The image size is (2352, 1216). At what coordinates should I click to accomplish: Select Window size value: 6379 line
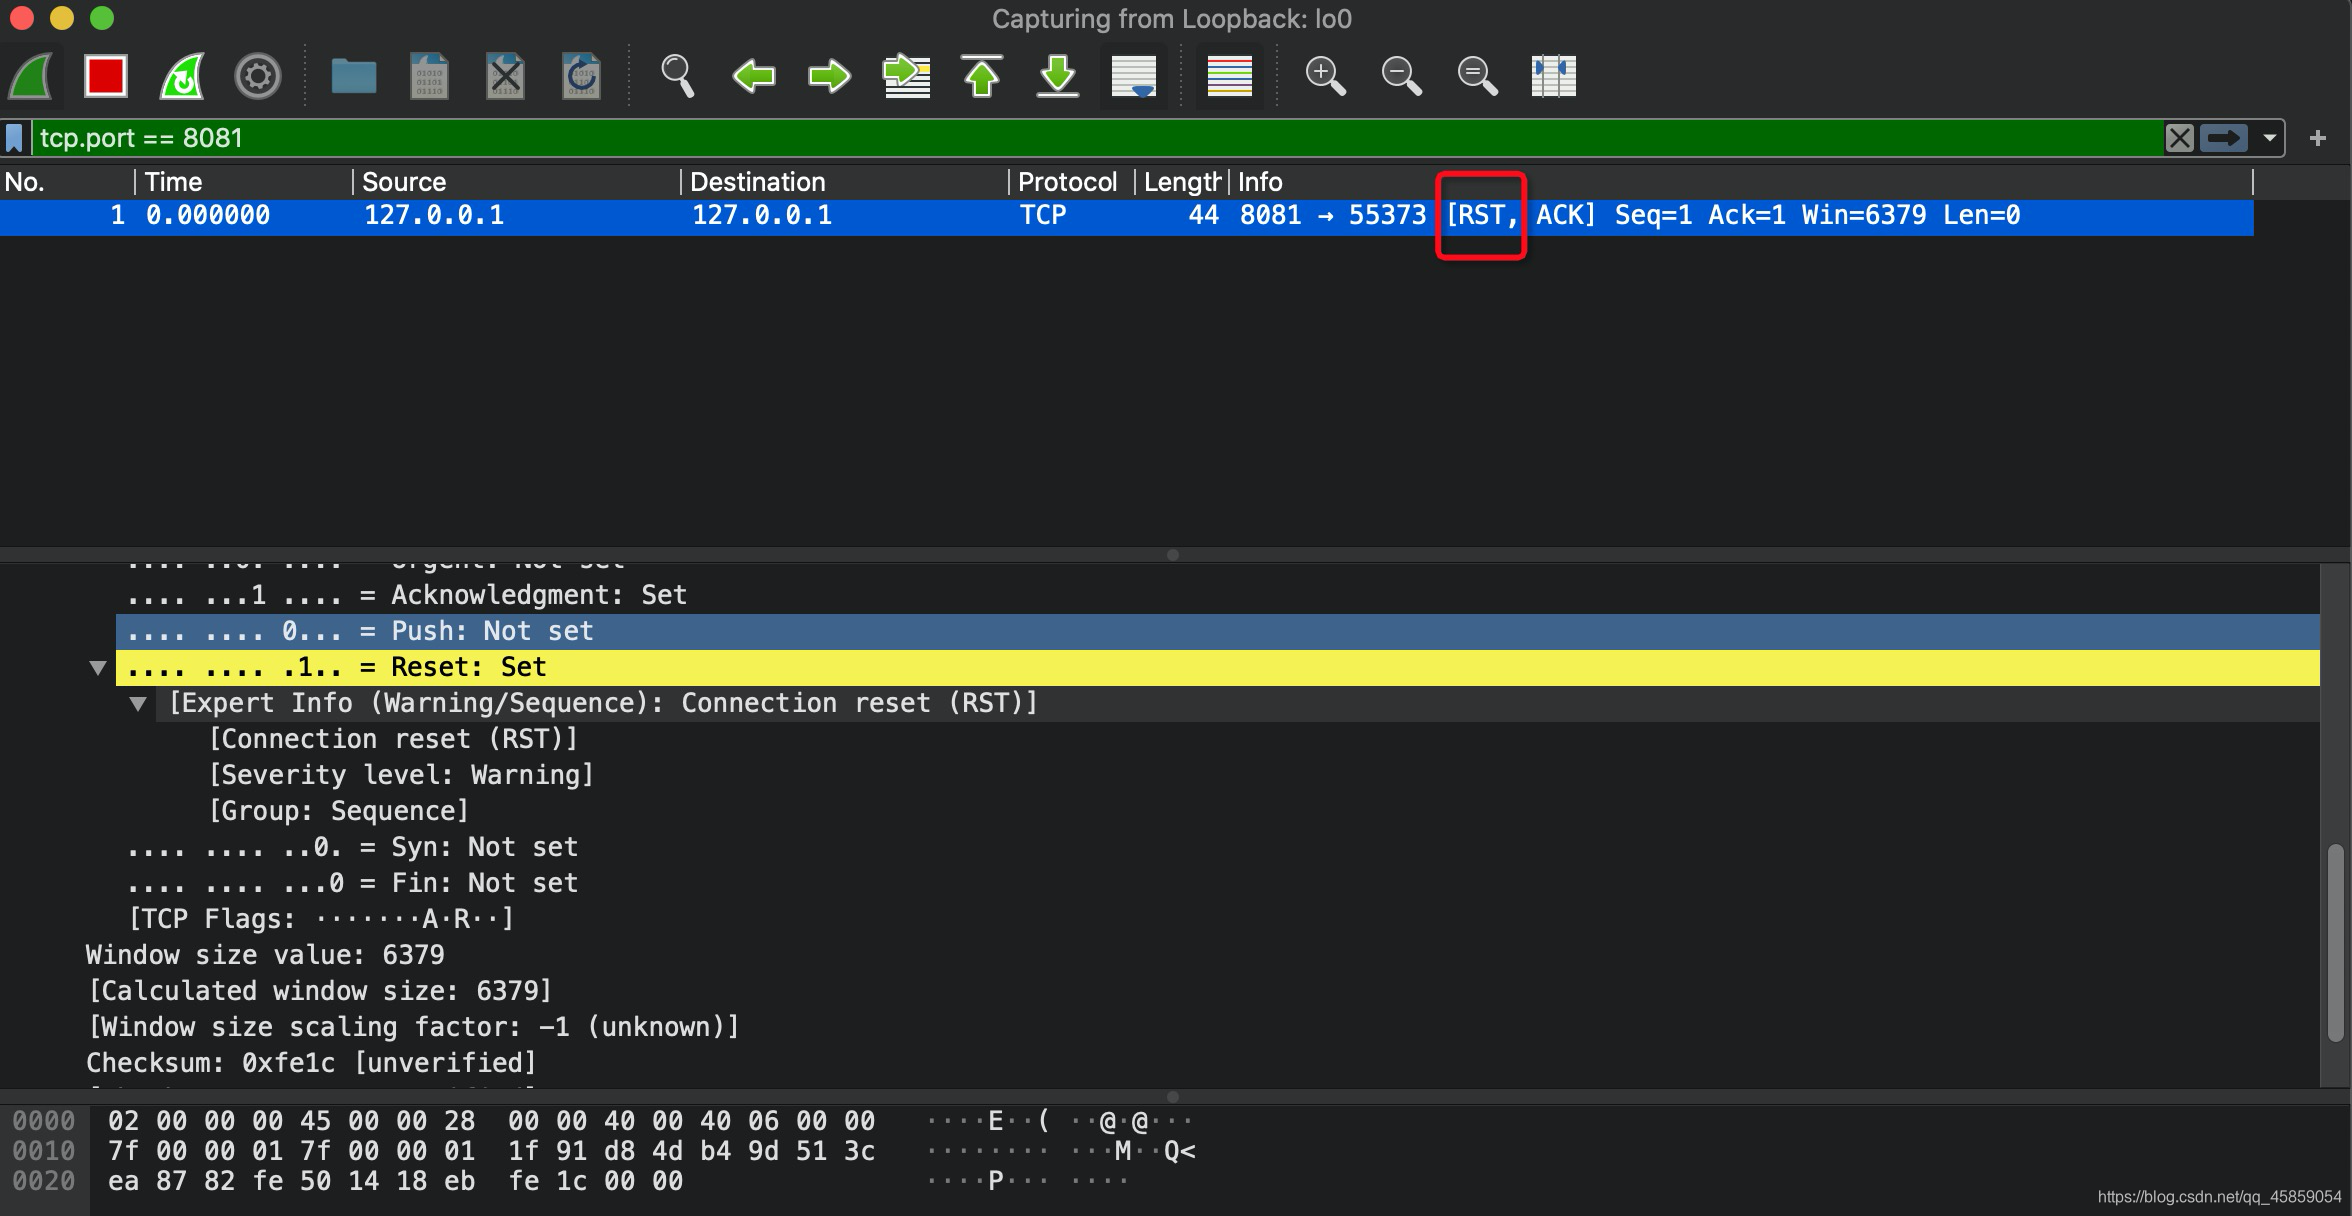point(265,955)
